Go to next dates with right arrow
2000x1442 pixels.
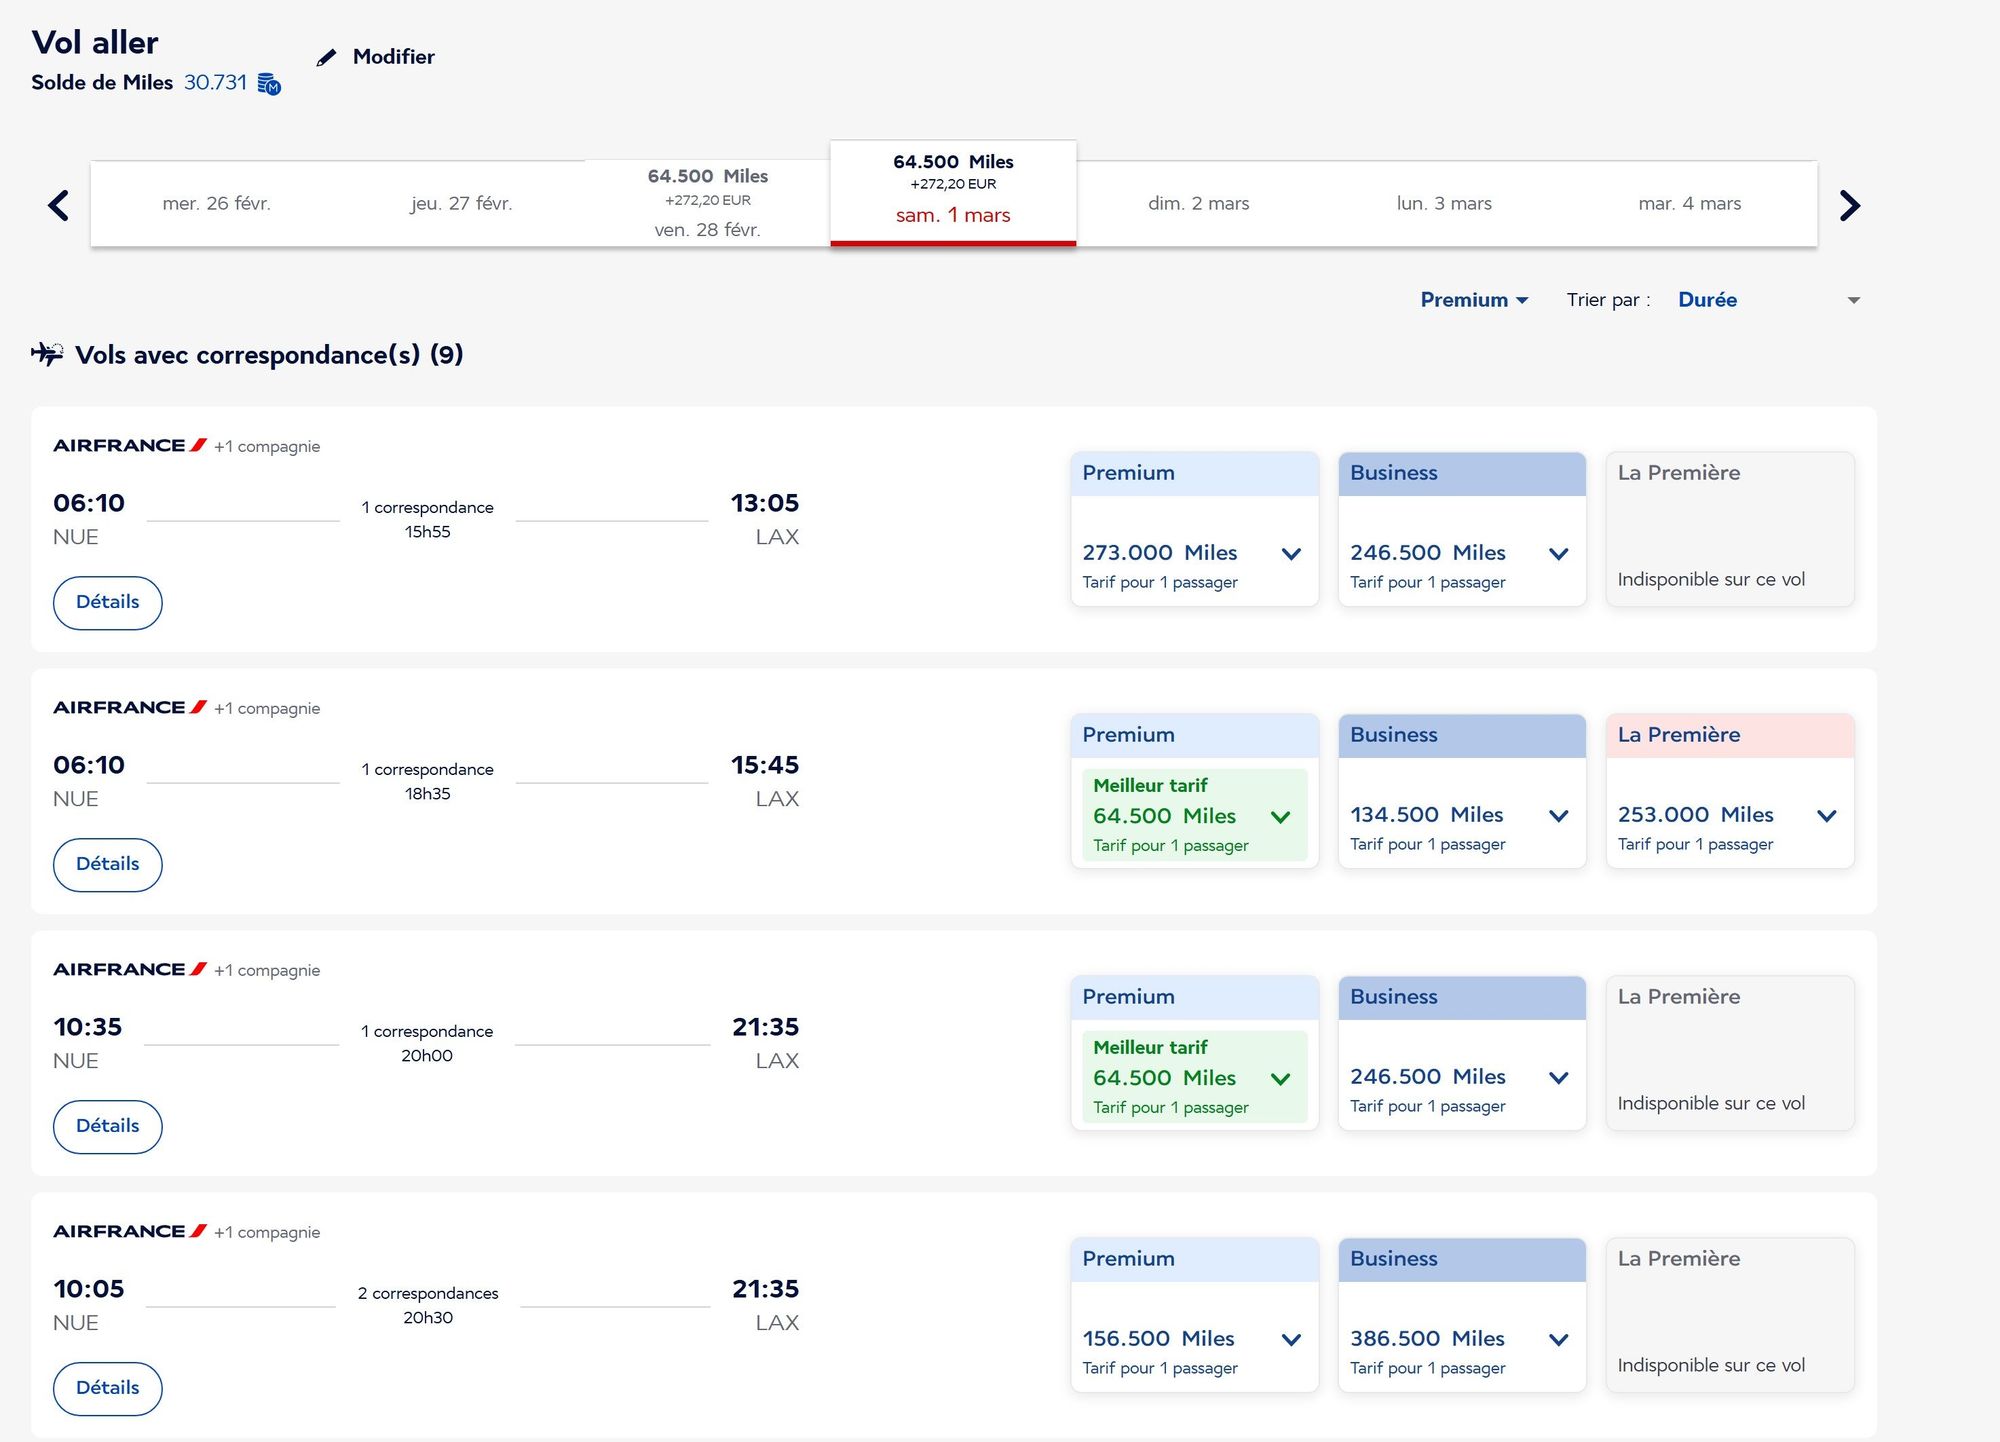tap(1849, 205)
